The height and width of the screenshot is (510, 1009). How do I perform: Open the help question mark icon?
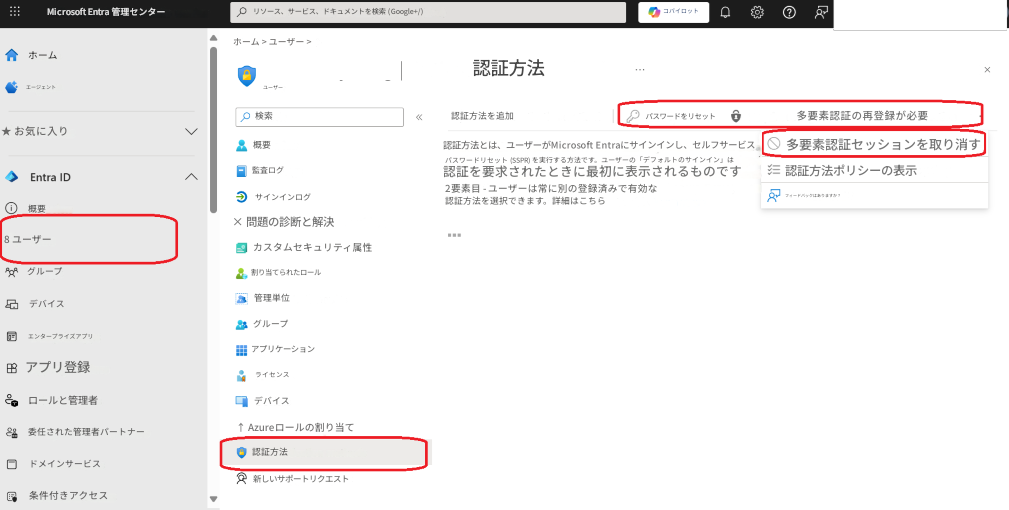(x=789, y=12)
